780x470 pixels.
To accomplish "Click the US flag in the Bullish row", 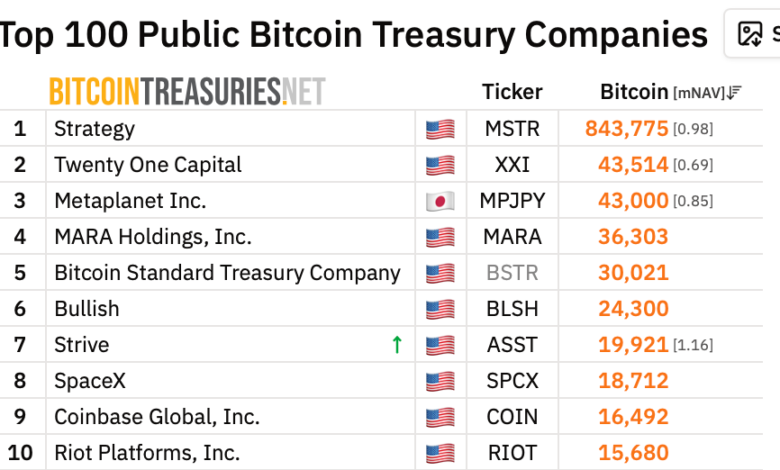I will click(x=440, y=309).
